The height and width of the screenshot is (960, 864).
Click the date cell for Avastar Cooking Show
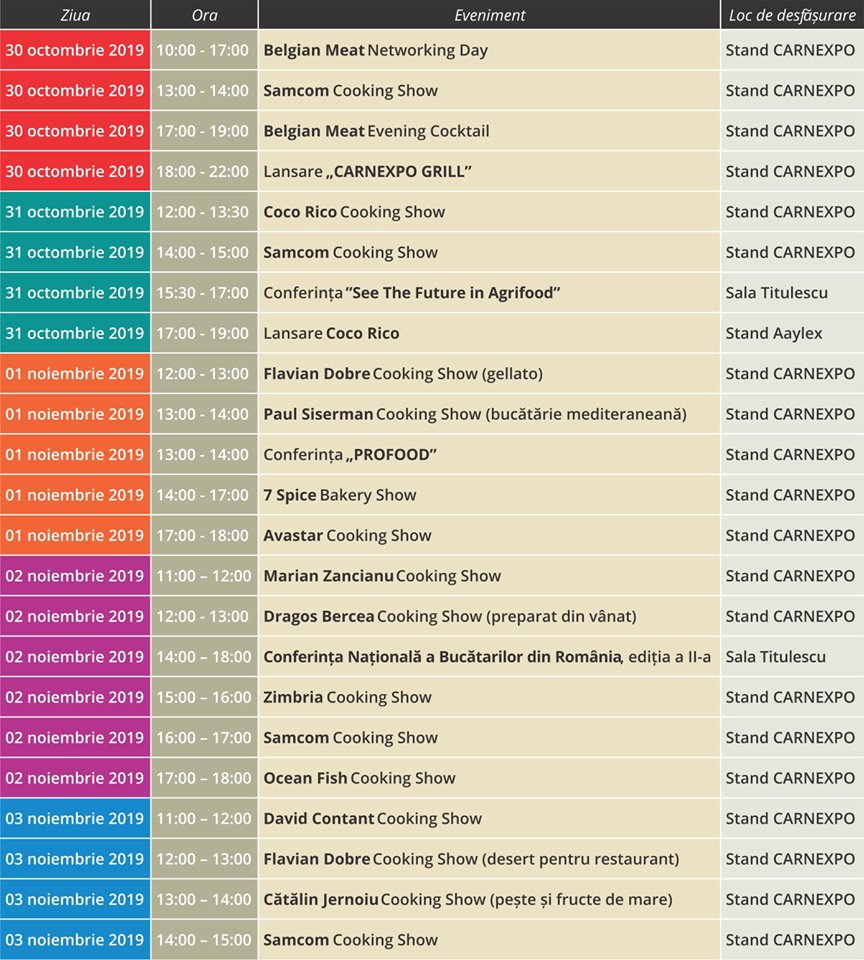[75, 535]
